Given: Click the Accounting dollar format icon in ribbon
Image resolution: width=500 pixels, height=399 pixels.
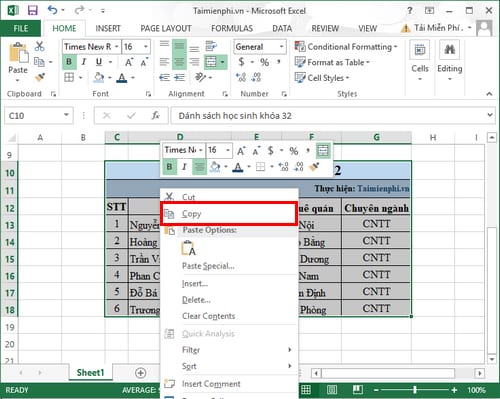Looking at the screenshot, I should [242, 62].
